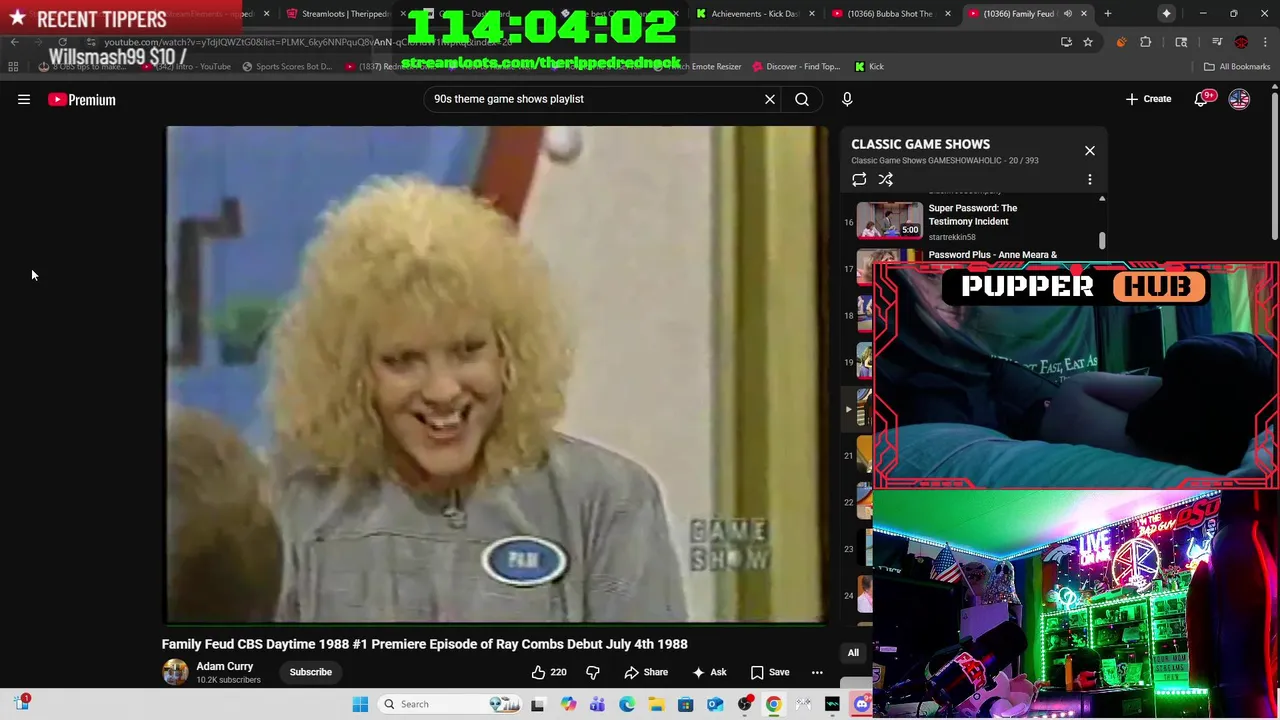Click the Classic Game Shows playlist title
This screenshot has width=1280, height=720.
click(920, 144)
